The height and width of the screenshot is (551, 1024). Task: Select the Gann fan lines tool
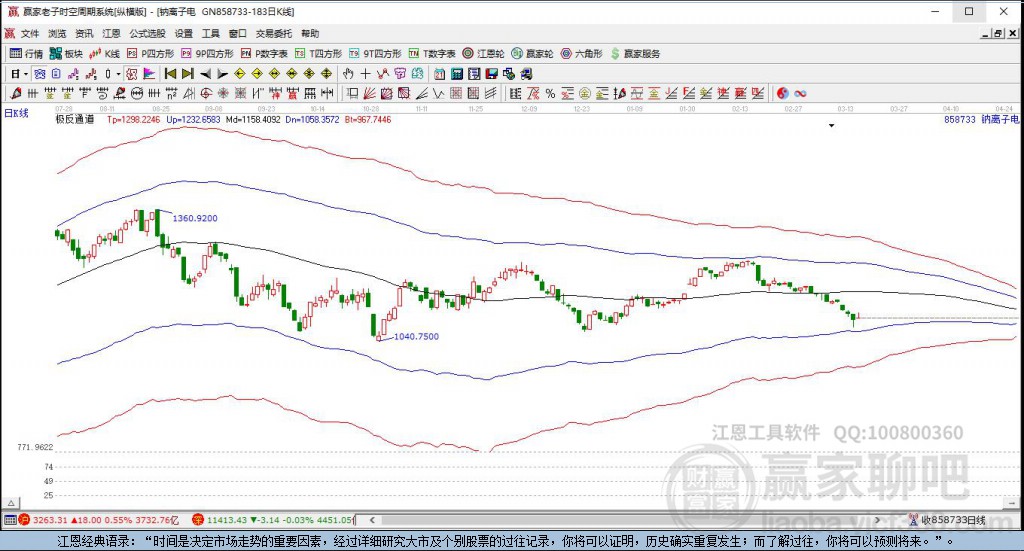coord(369,93)
